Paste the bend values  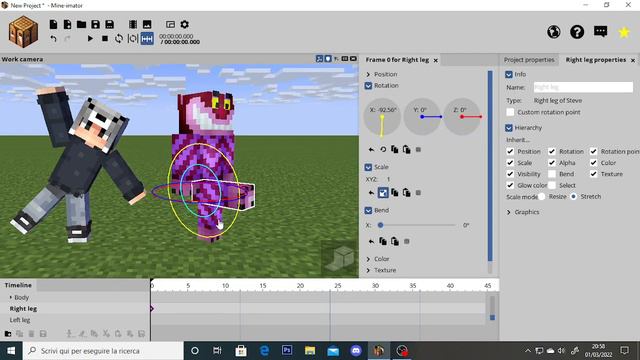pyautogui.click(x=395, y=241)
